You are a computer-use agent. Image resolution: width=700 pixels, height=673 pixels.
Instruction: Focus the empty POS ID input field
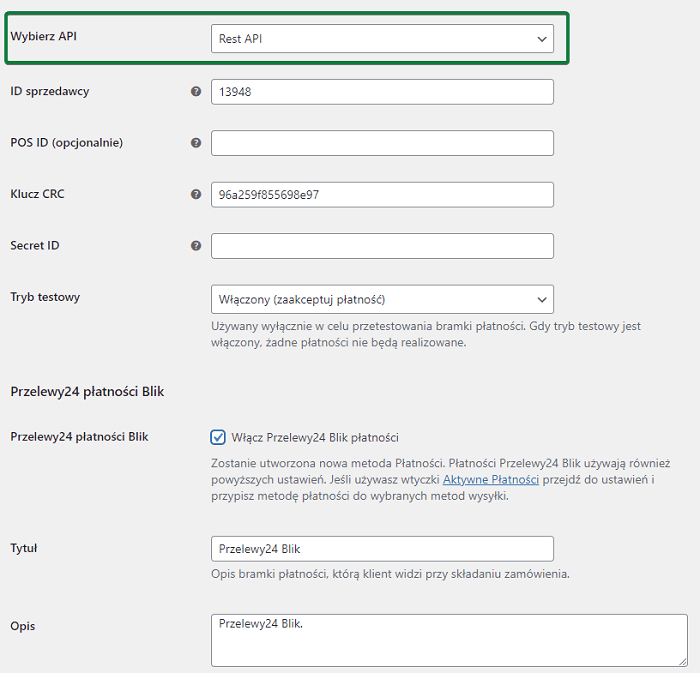[x=382, y=143]
